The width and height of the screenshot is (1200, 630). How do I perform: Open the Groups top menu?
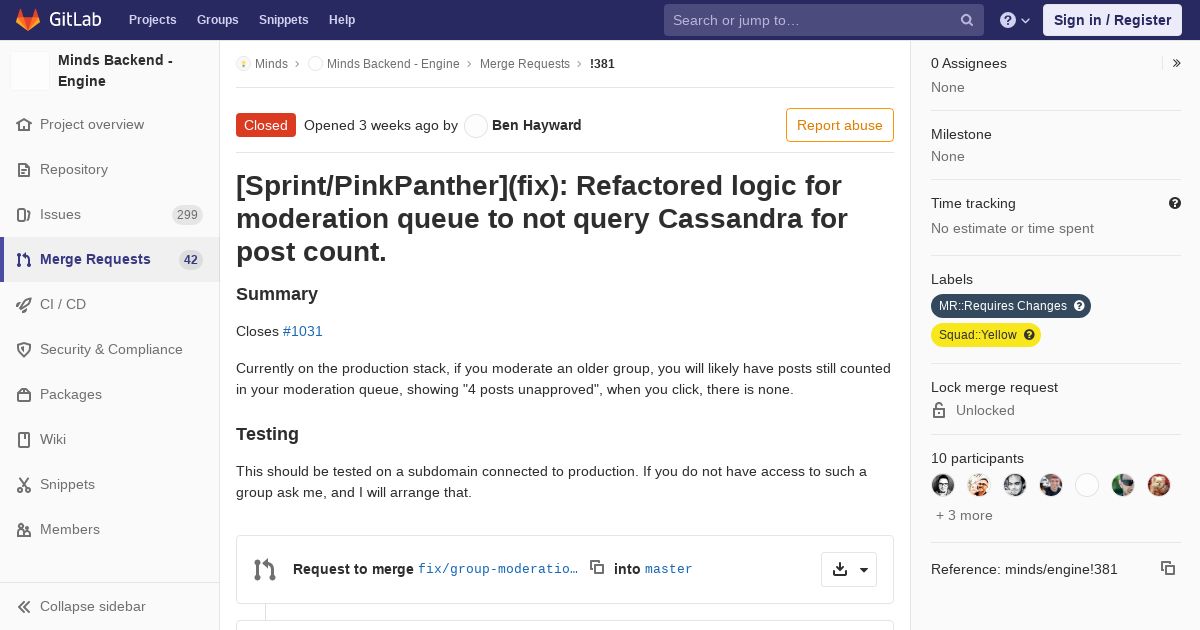tap(218, 20)
